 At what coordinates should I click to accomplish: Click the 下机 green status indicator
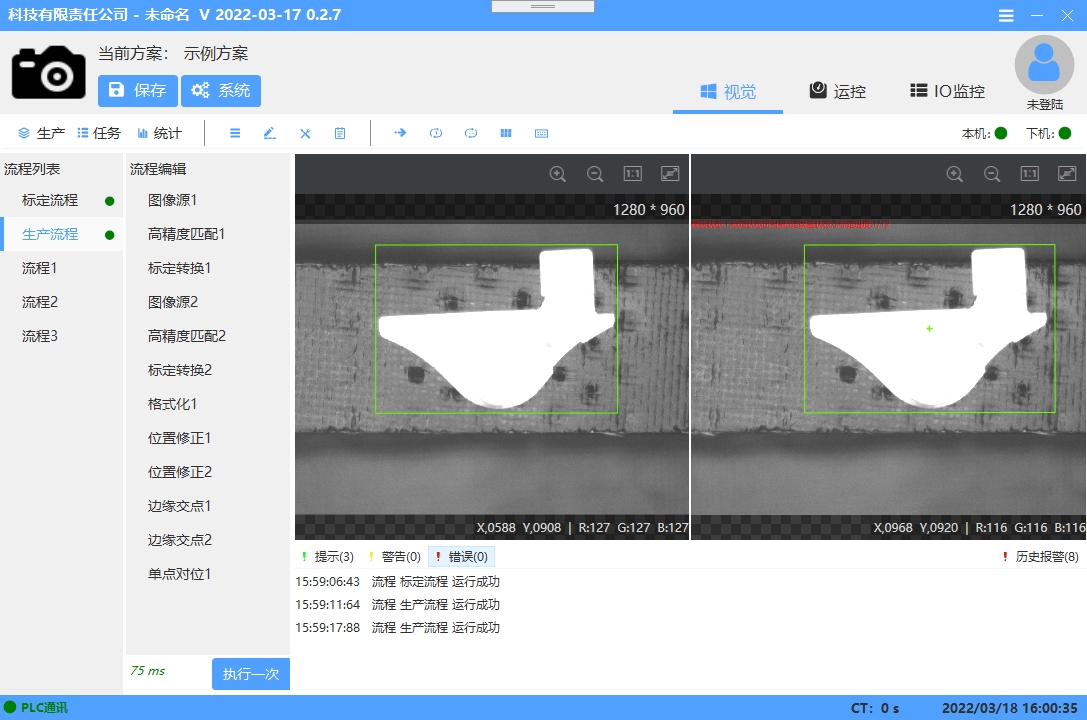click(x=1065, y=133)
